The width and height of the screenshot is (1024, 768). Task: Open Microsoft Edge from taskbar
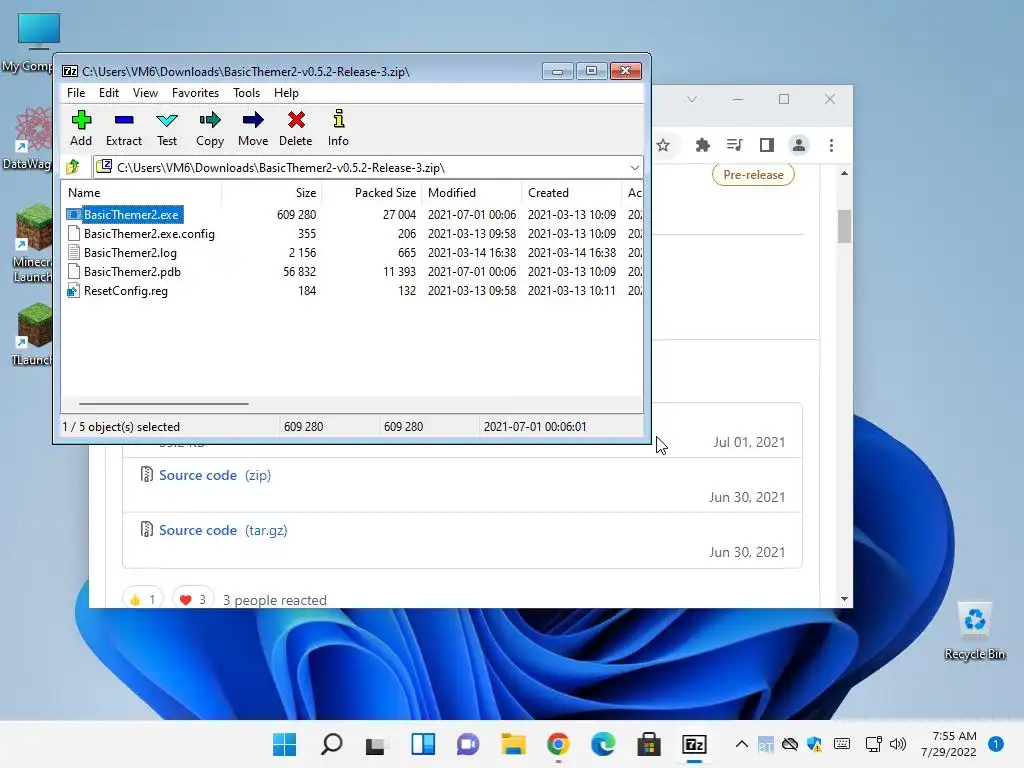click(603, 744)
